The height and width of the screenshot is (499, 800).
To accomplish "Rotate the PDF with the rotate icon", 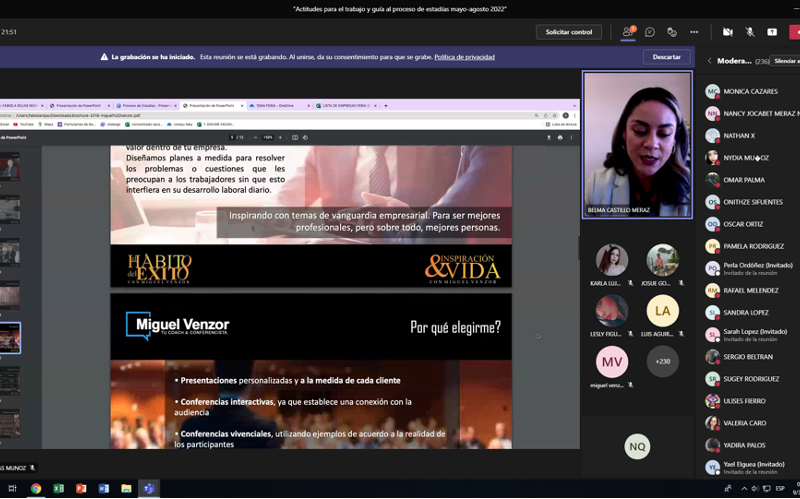I will click(x=305, y=137).
